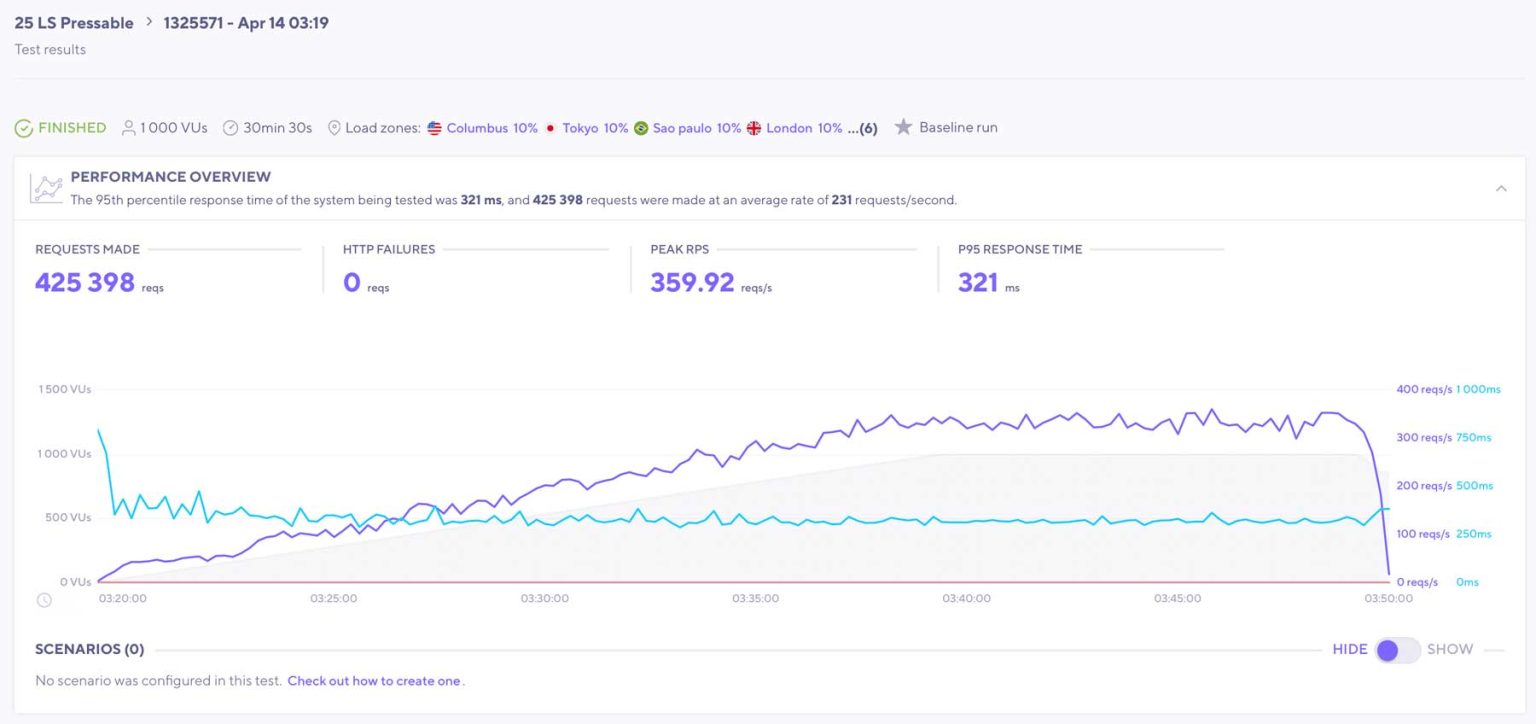Click the Baseline run star icon
The width and height of the screenshot is (1536, 724).
click(x=905, y=126)
